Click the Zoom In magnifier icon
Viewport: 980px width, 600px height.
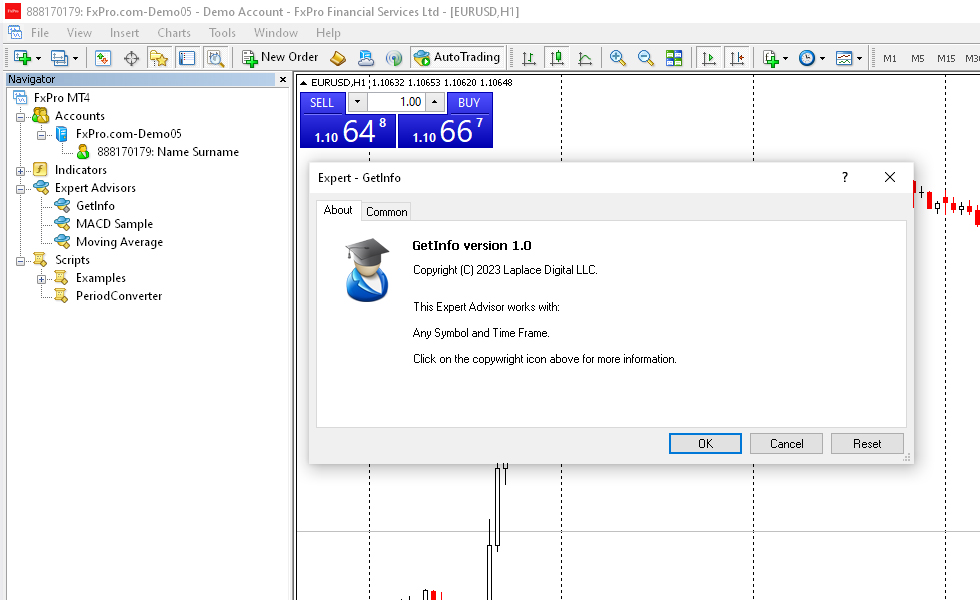[x=618, y=58]
